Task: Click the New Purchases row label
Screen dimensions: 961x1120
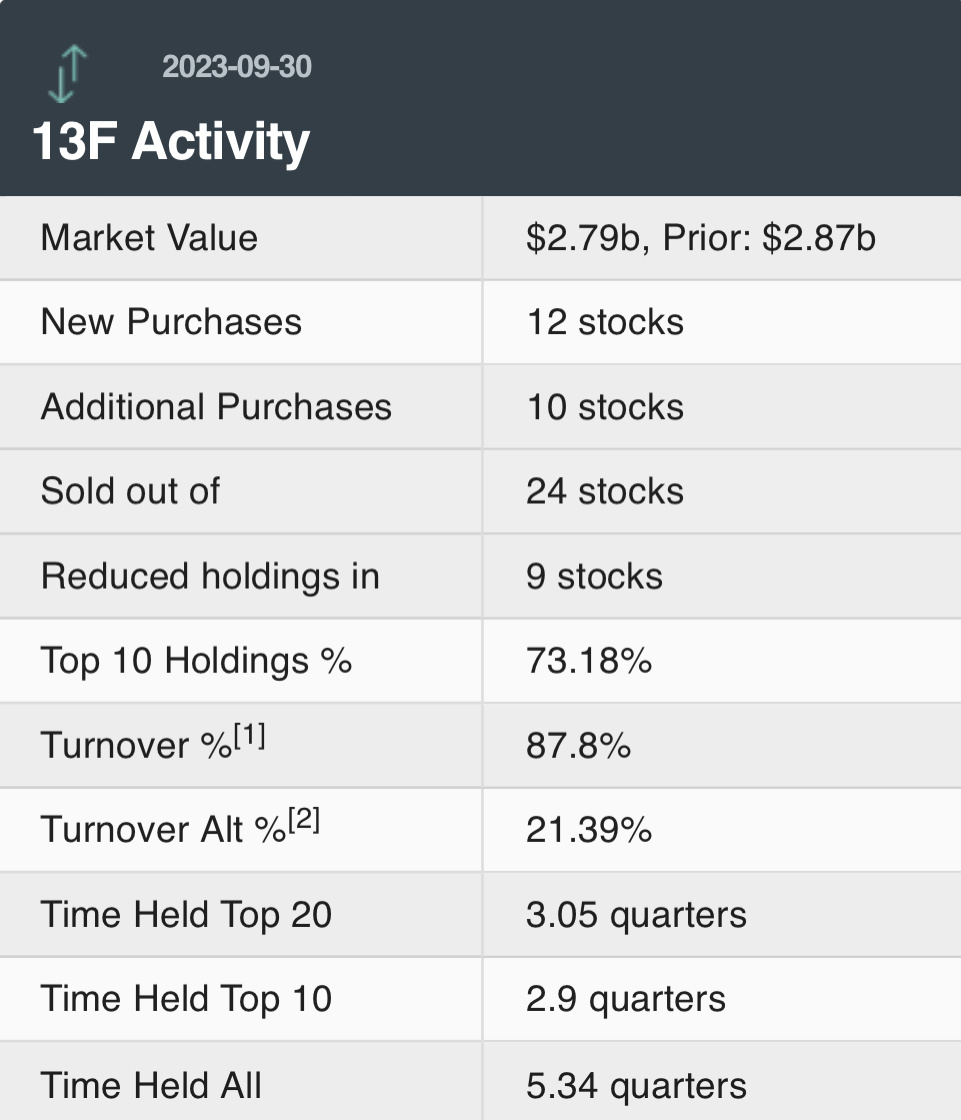Action: (x=171, y=322)
